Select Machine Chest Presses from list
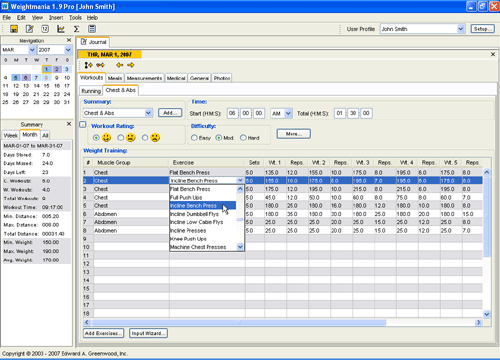 [x=203, y=247]
